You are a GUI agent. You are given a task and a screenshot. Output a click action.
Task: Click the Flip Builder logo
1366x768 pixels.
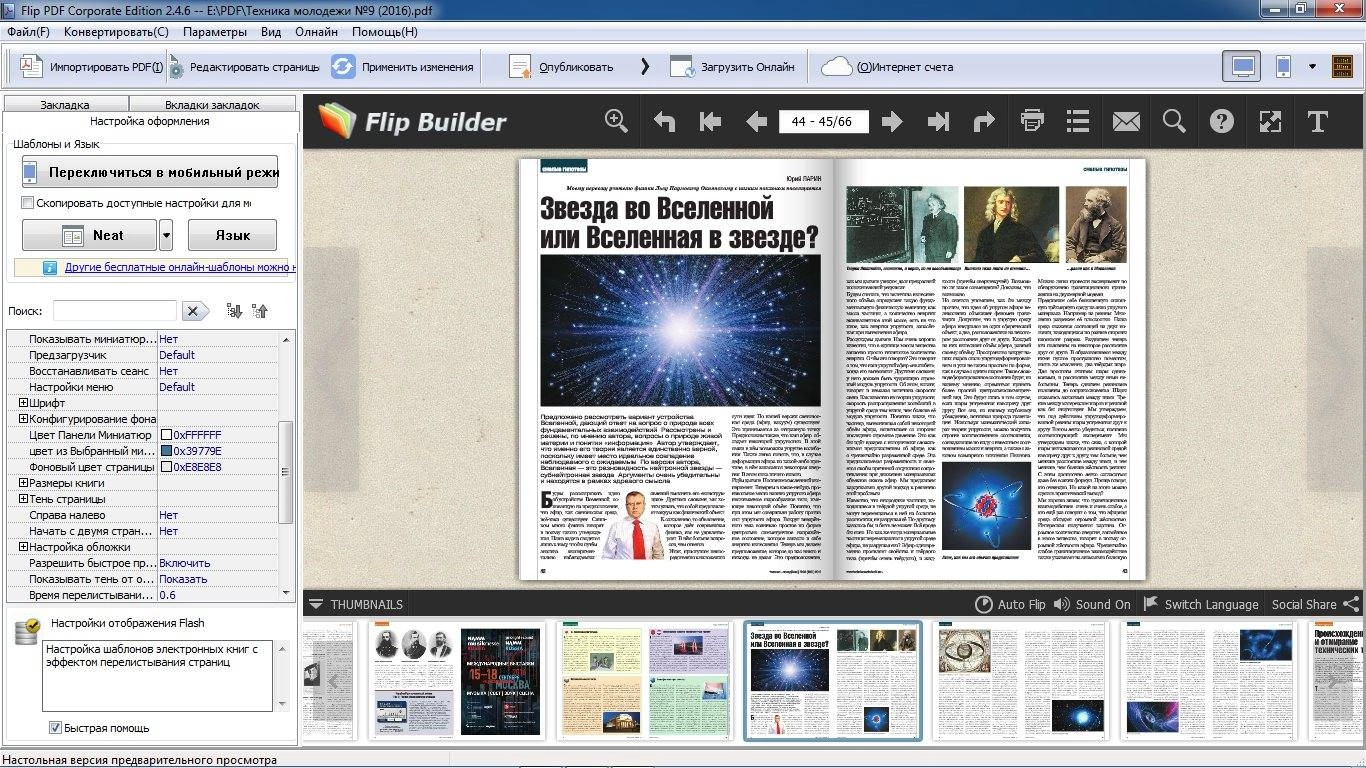[413, 122]
